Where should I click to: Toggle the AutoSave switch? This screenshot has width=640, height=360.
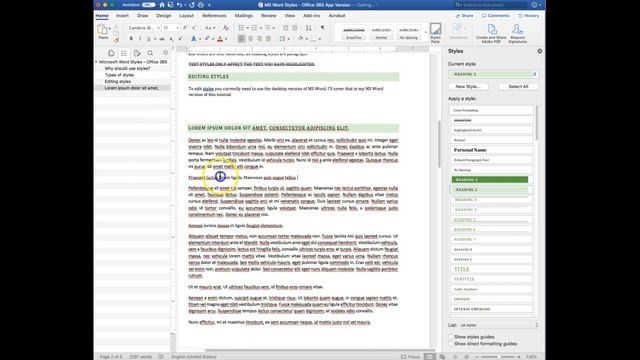(149, 5)
